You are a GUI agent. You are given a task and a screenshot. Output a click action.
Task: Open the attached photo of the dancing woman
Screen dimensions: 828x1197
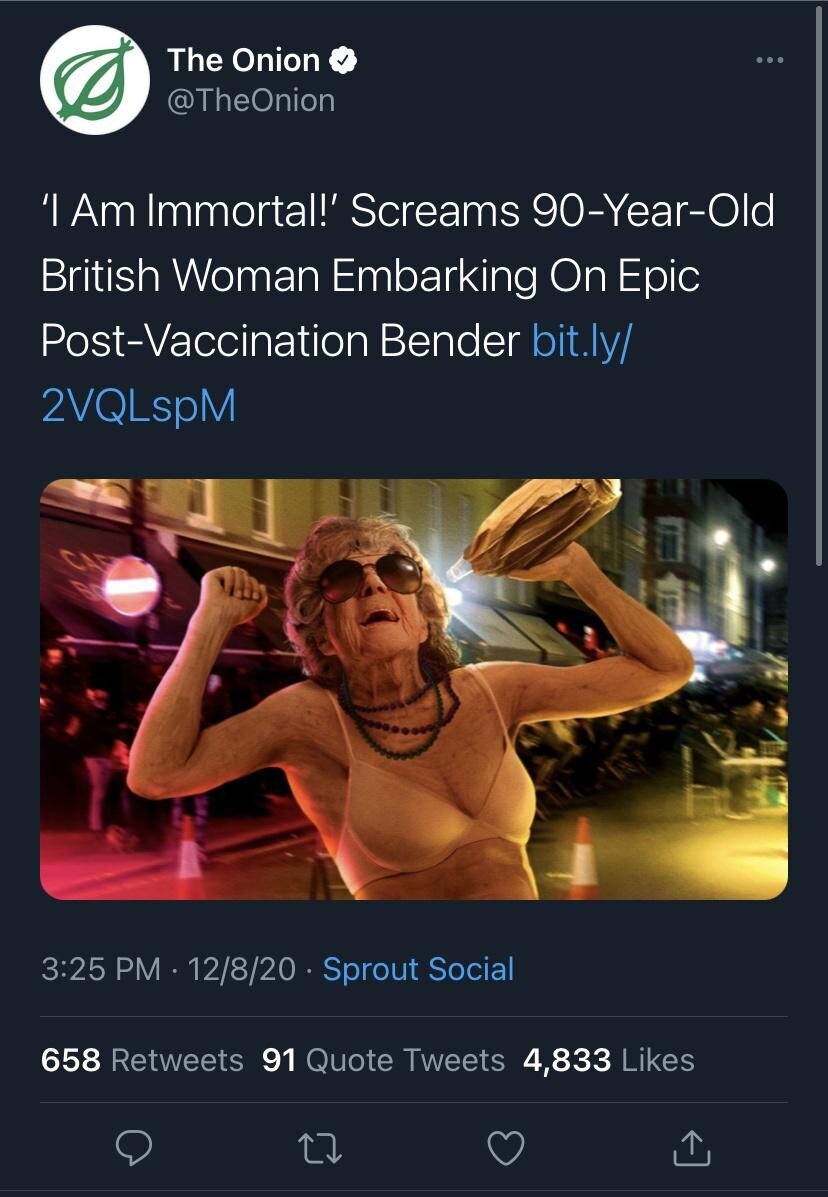pyautogui.click(x=414, y=689)
